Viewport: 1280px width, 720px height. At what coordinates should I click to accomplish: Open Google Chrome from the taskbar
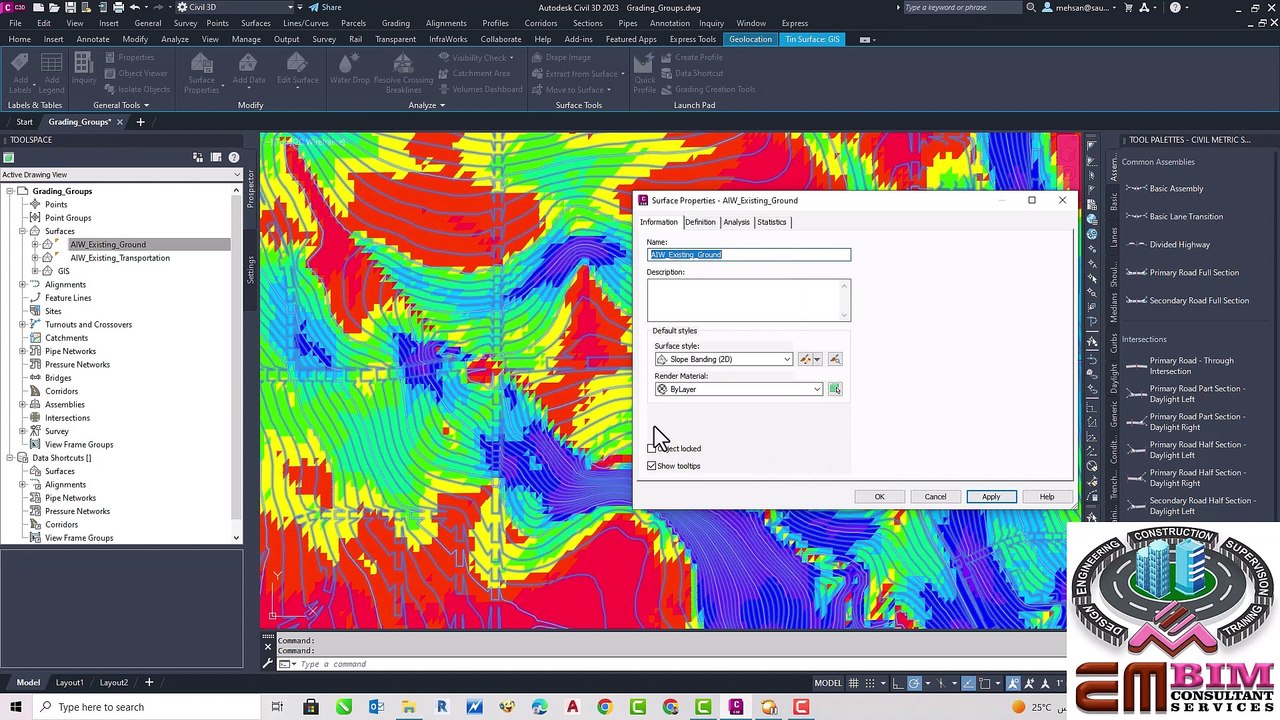pos(605,707)
